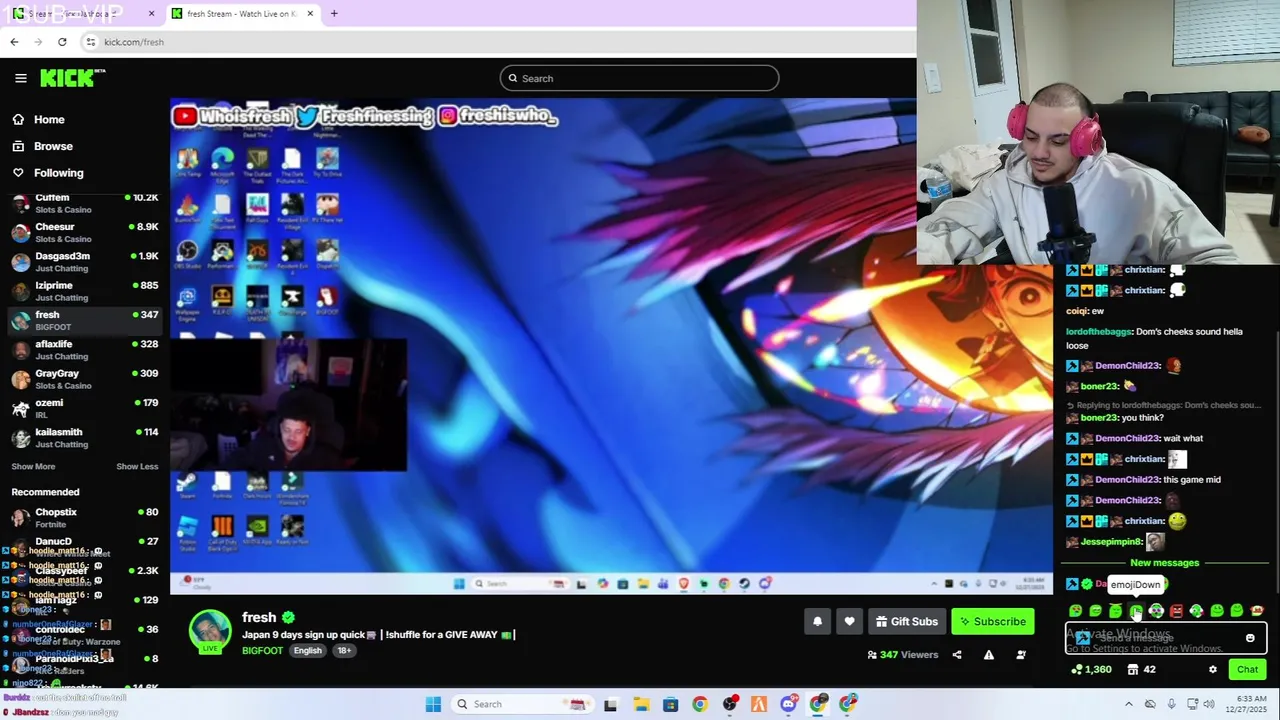Image resolution: width=1280 pixels, height=720 pixels.
Task: Open site information icon in address bar
Action: click(x=90, y=42)
